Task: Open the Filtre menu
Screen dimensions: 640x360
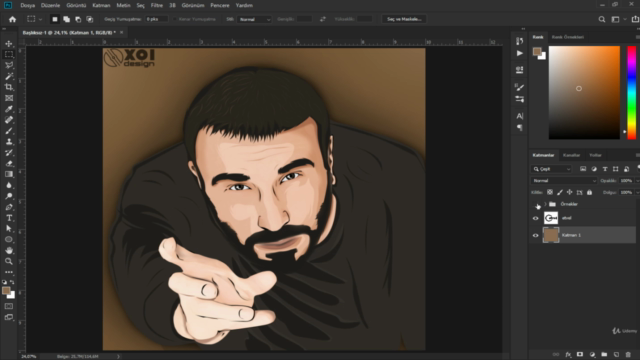Action: point(157,5)
